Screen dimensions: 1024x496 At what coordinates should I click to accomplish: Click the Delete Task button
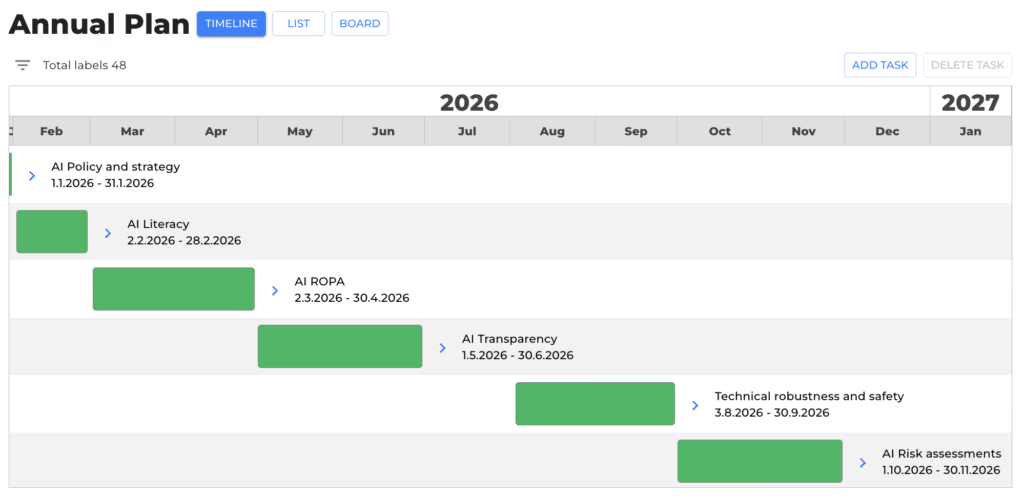(x=967, y=65)
